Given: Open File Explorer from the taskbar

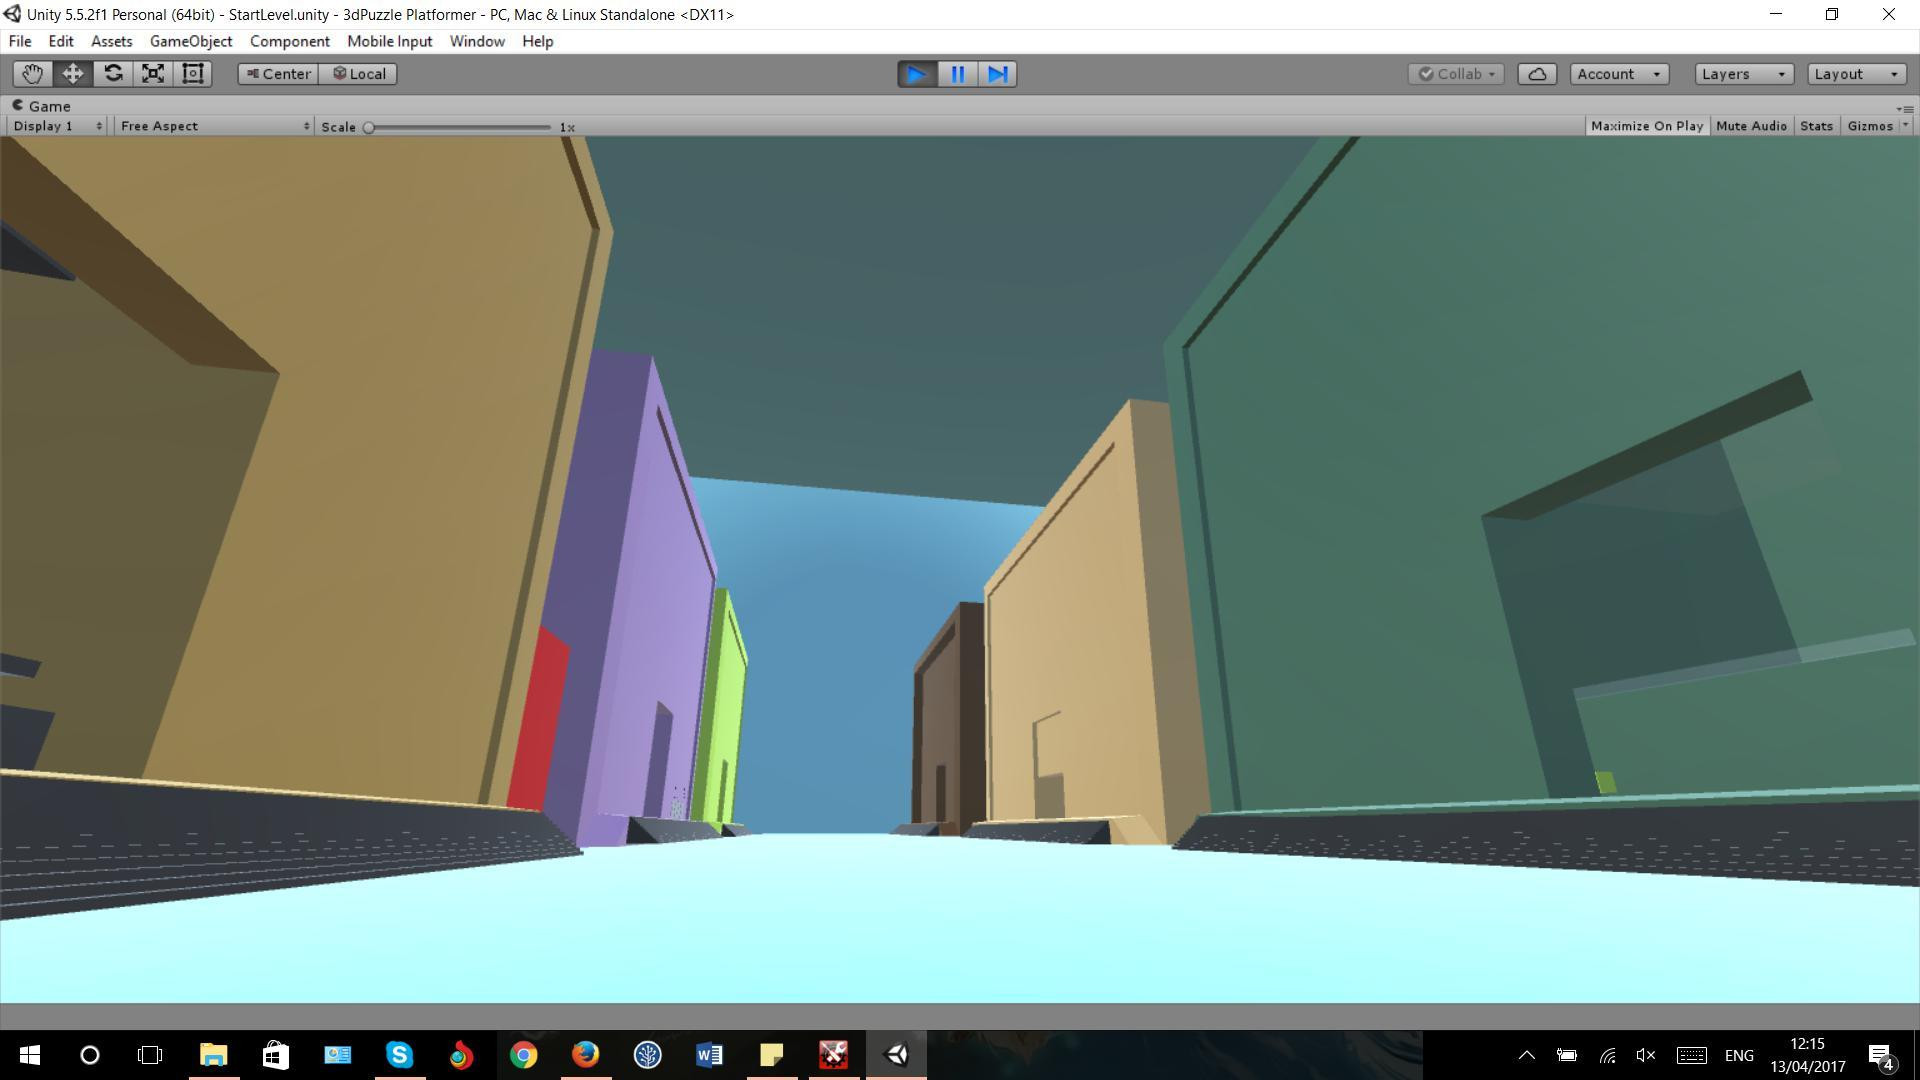Looking at the screenshot, I should pos(213,1055).
